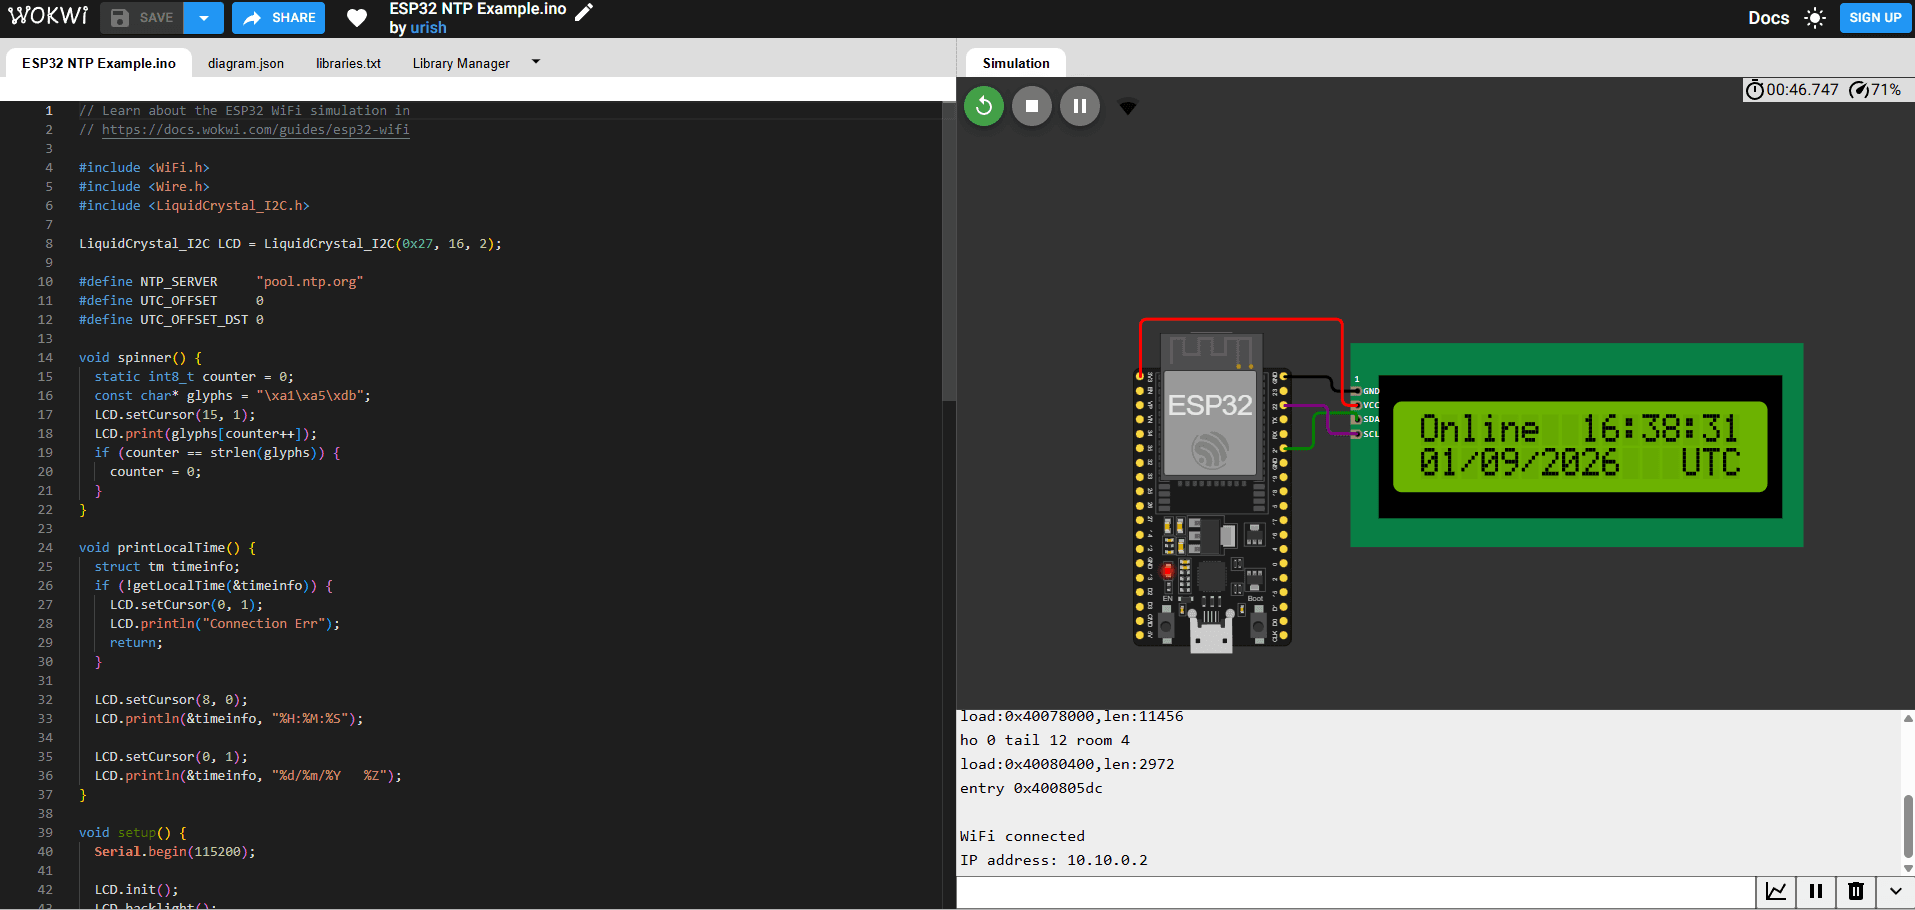Click the serial monitor input field

1356,892
